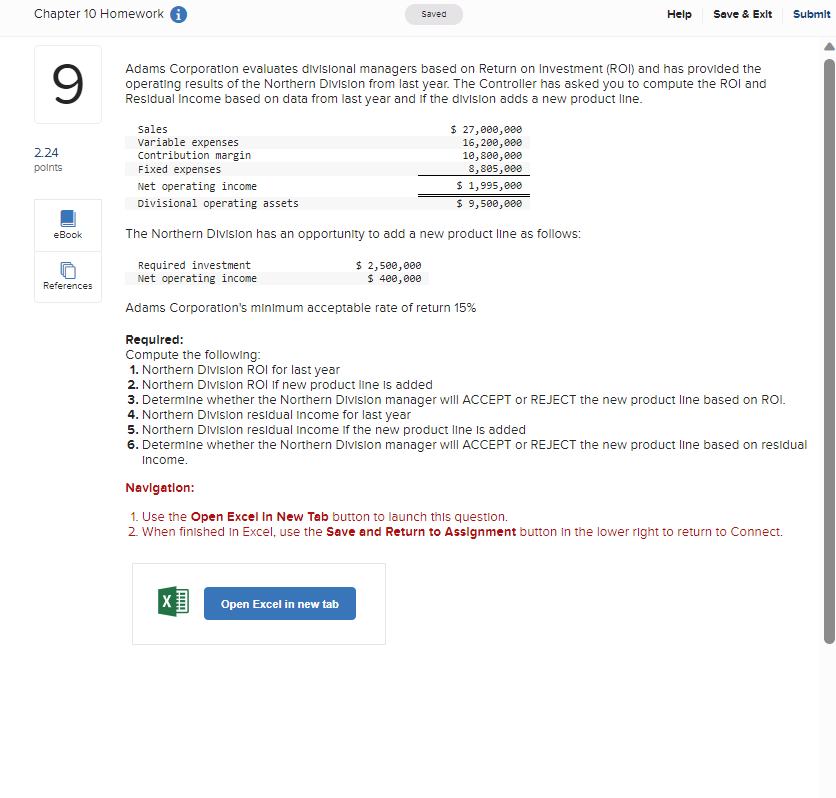Click the Navigation: heading
The height and width of the screenshot is (798, 836).
pos(160,488)
